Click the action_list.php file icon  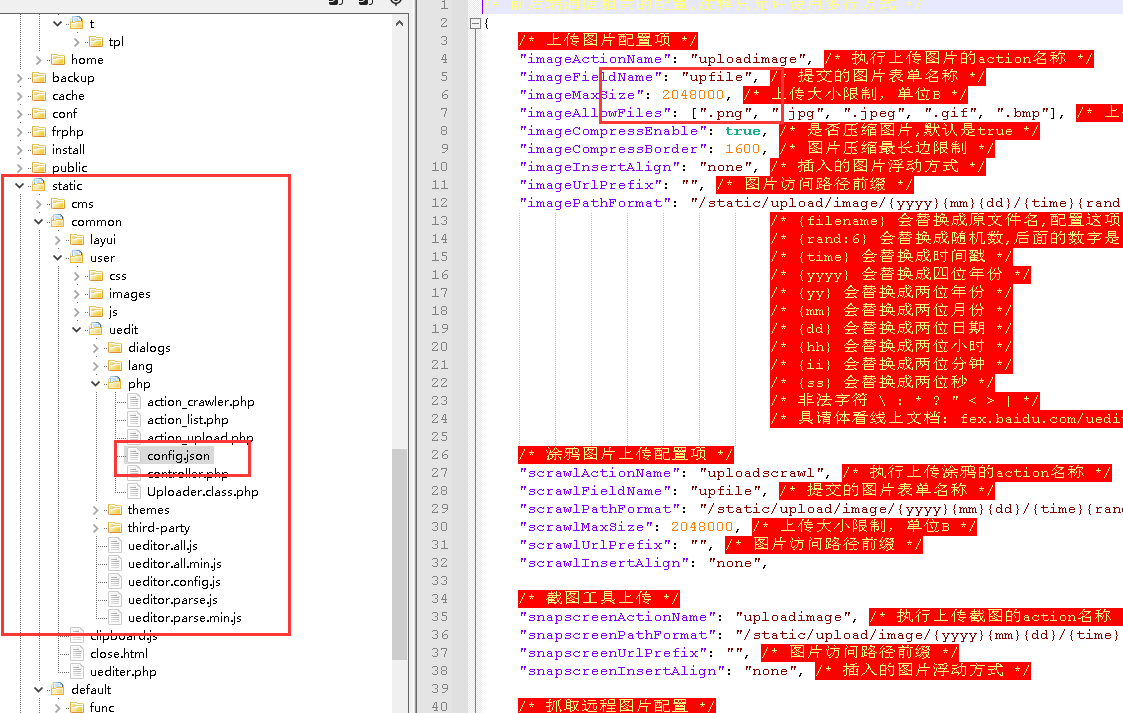point(134,419)
